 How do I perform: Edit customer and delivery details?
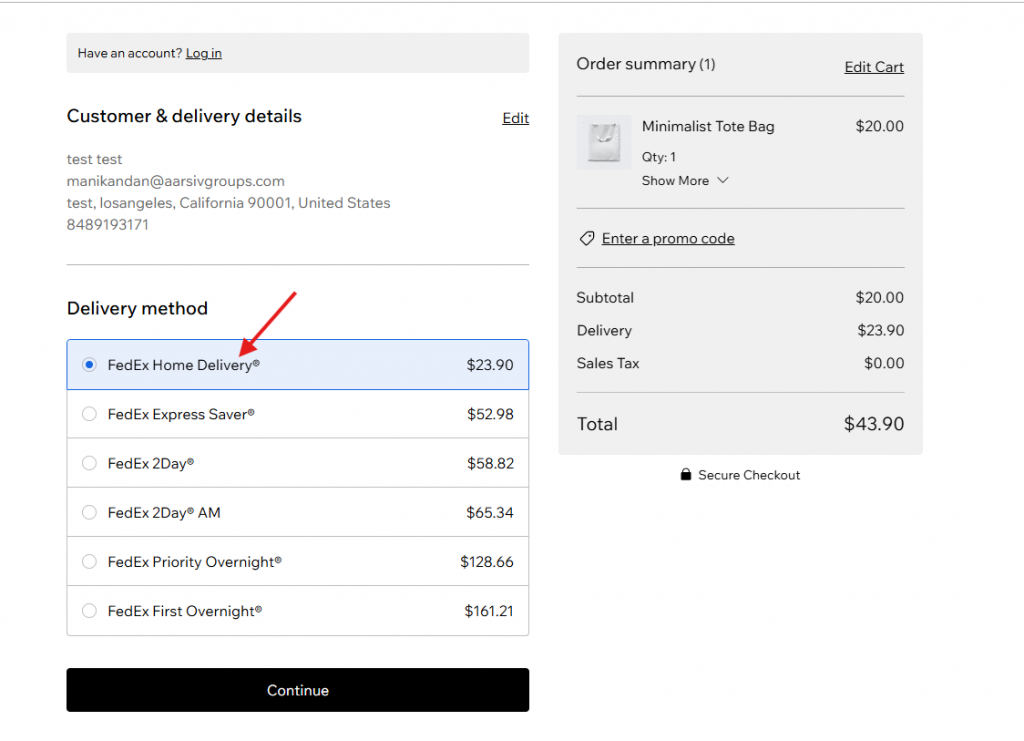click(x=515, y=118)
